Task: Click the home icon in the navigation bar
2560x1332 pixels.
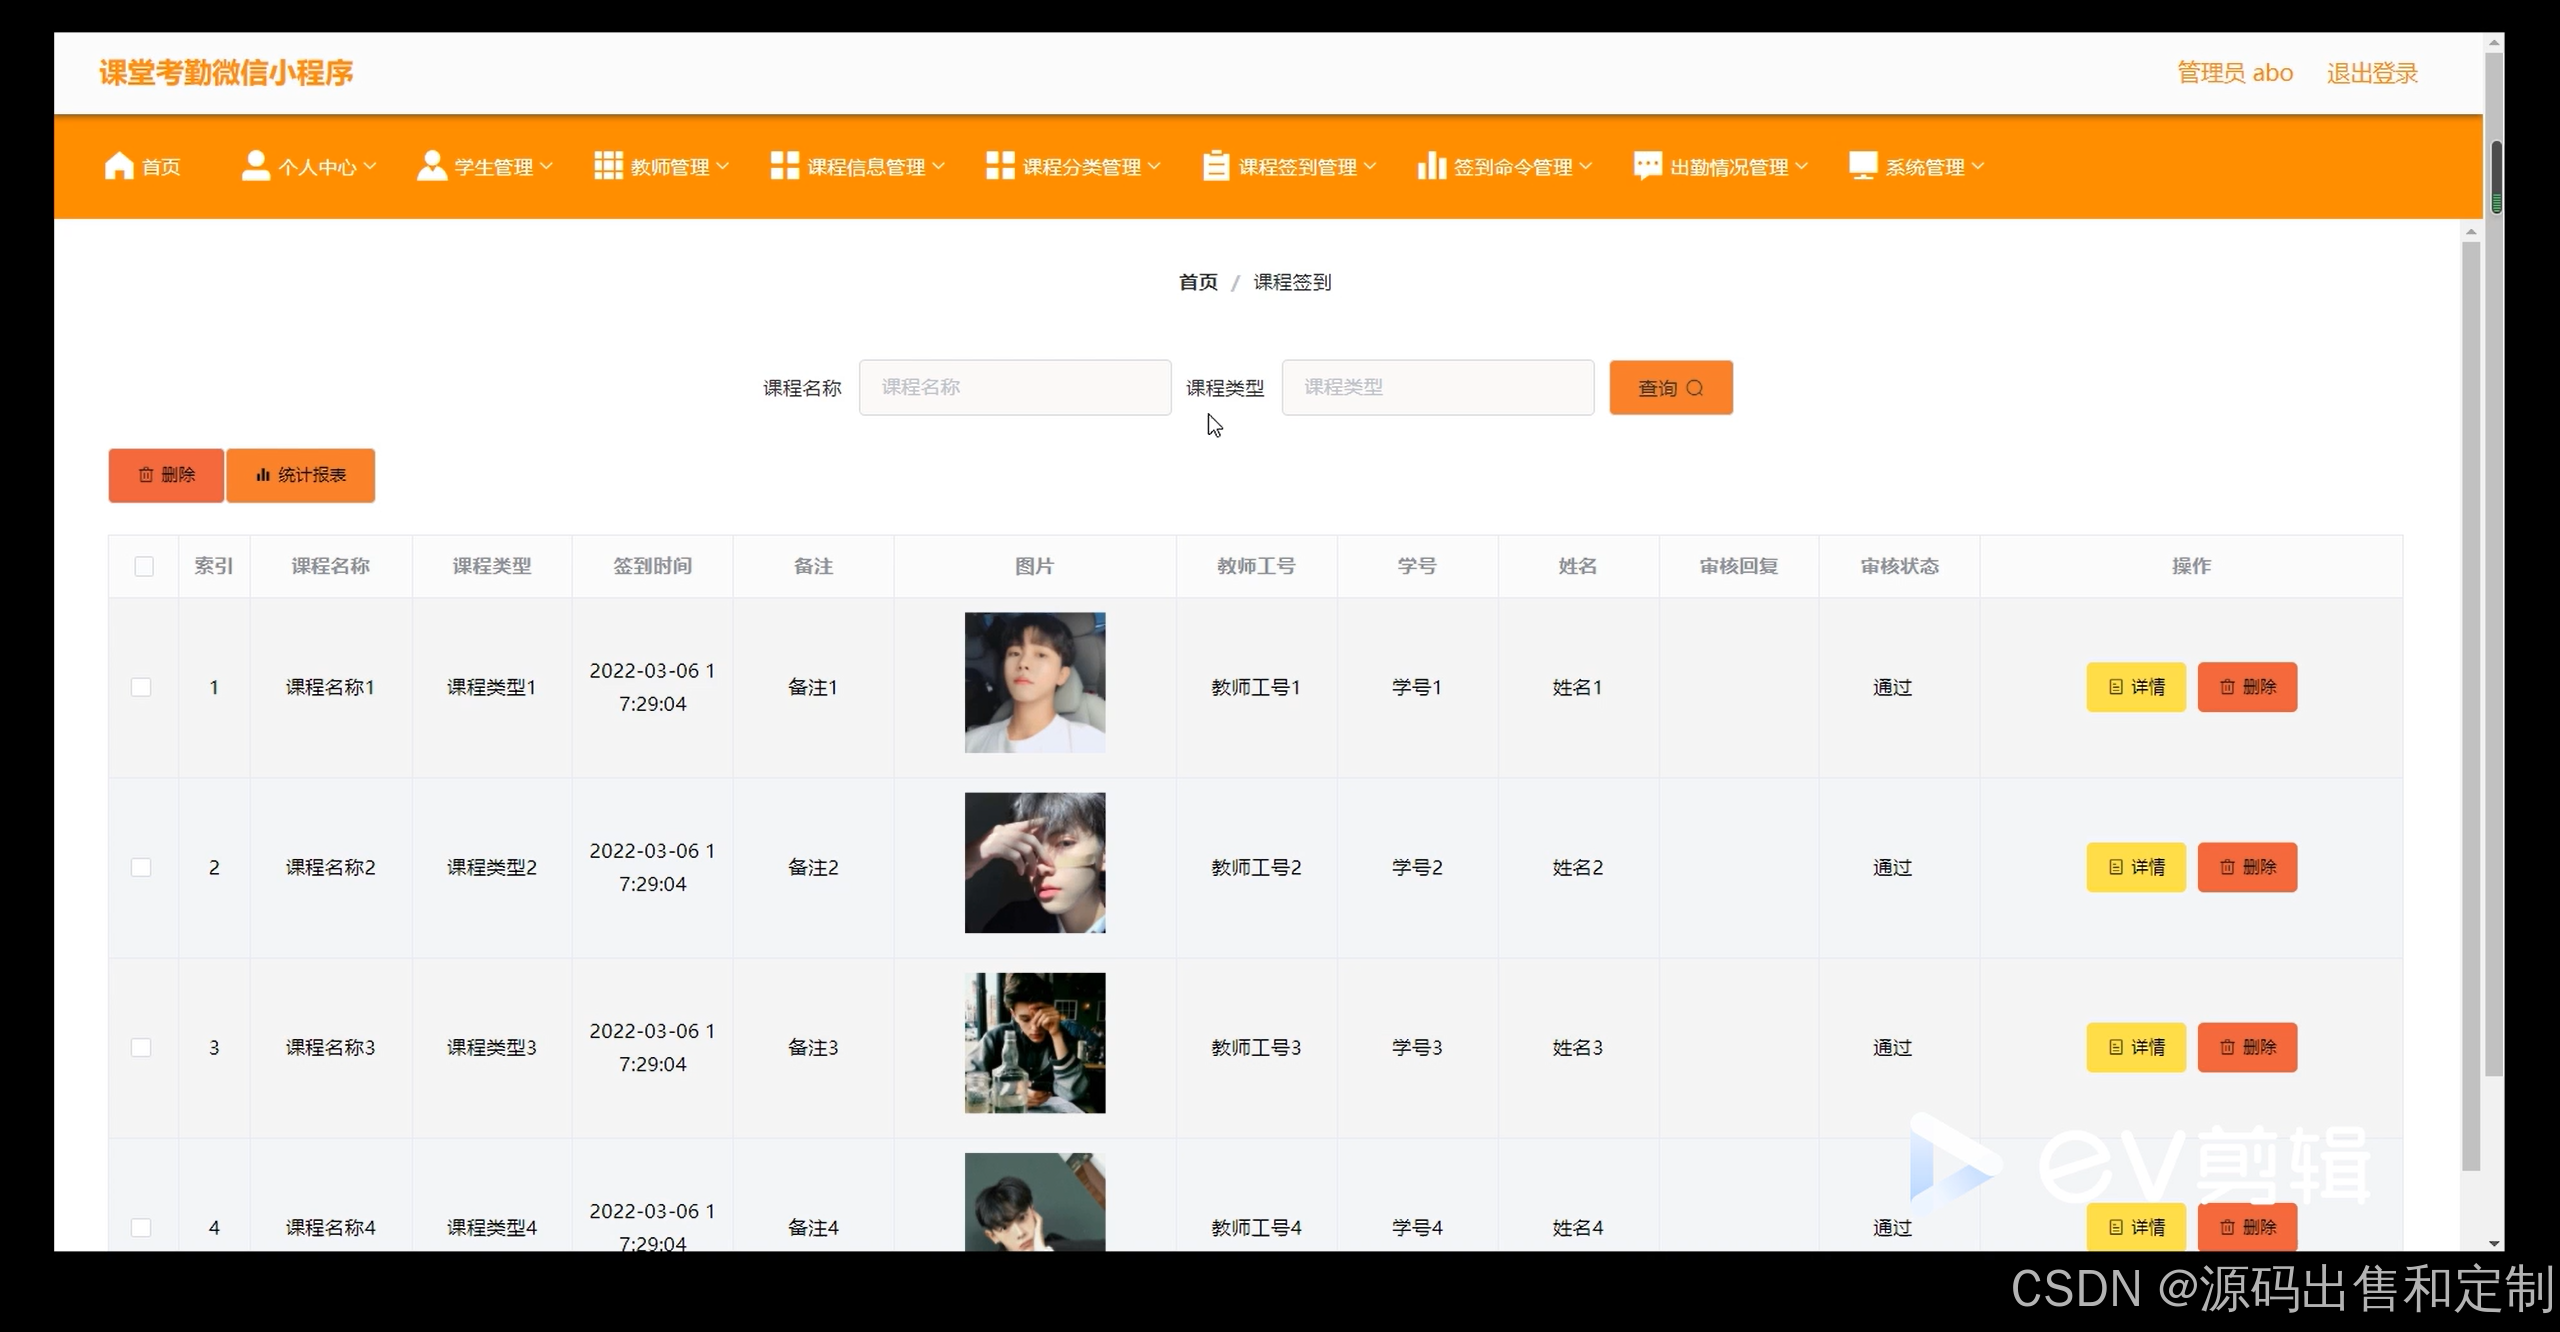Action: [x=119, y=166]
